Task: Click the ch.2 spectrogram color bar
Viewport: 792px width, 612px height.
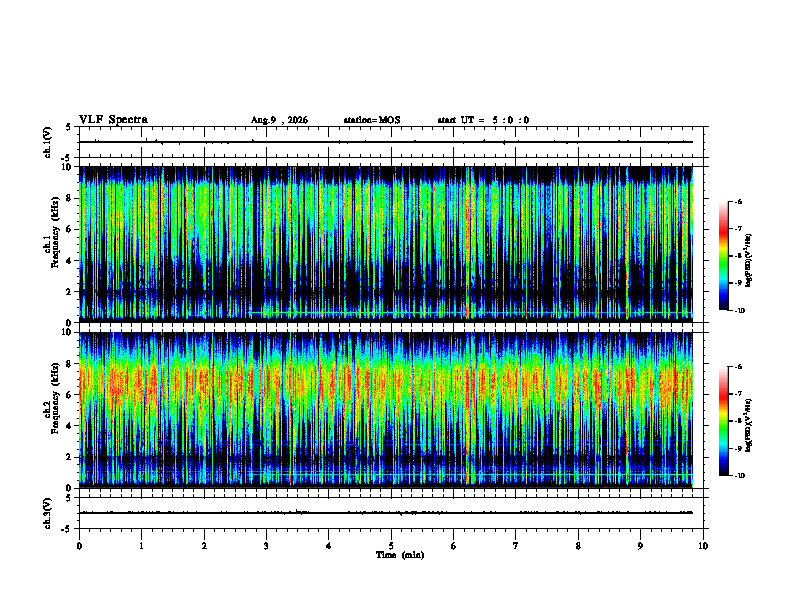Action: [x=724, y=421]
